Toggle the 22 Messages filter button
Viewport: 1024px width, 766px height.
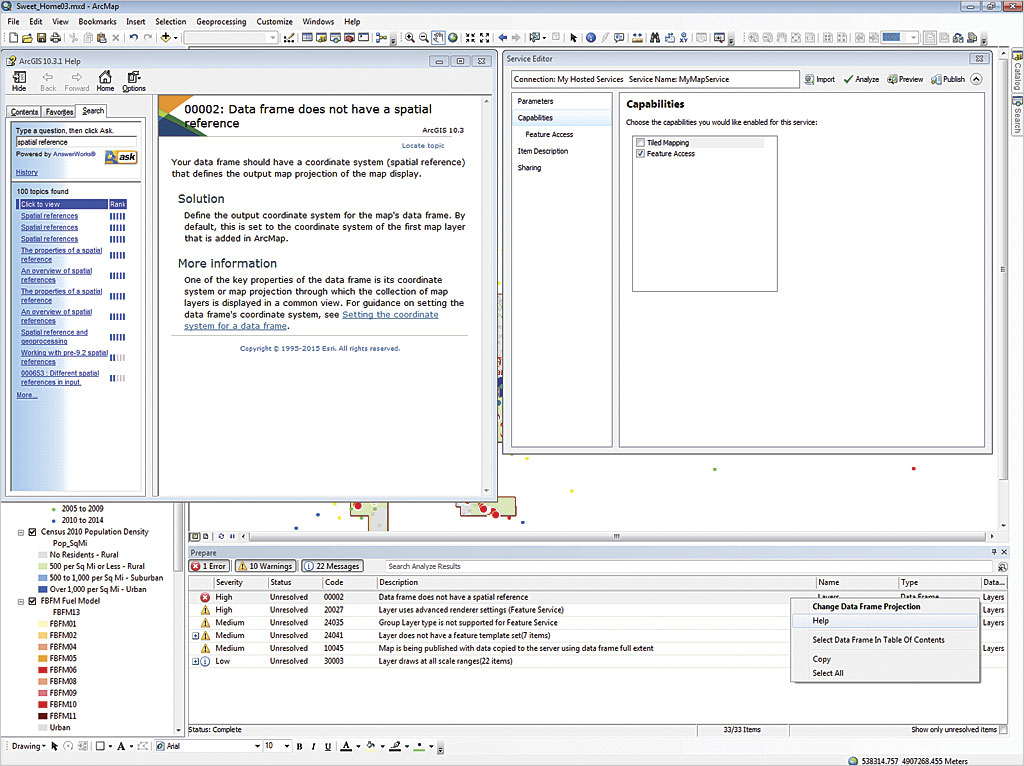332,566
